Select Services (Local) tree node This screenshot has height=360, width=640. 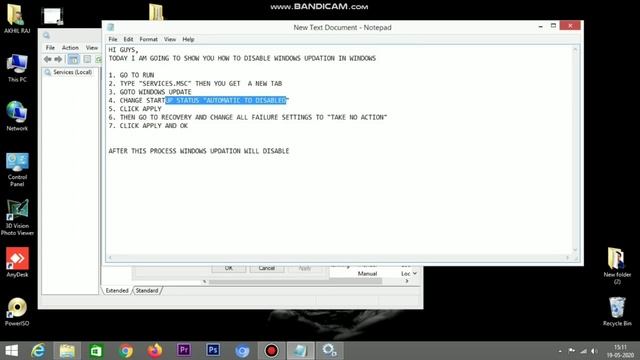click(x=69, y=72)
